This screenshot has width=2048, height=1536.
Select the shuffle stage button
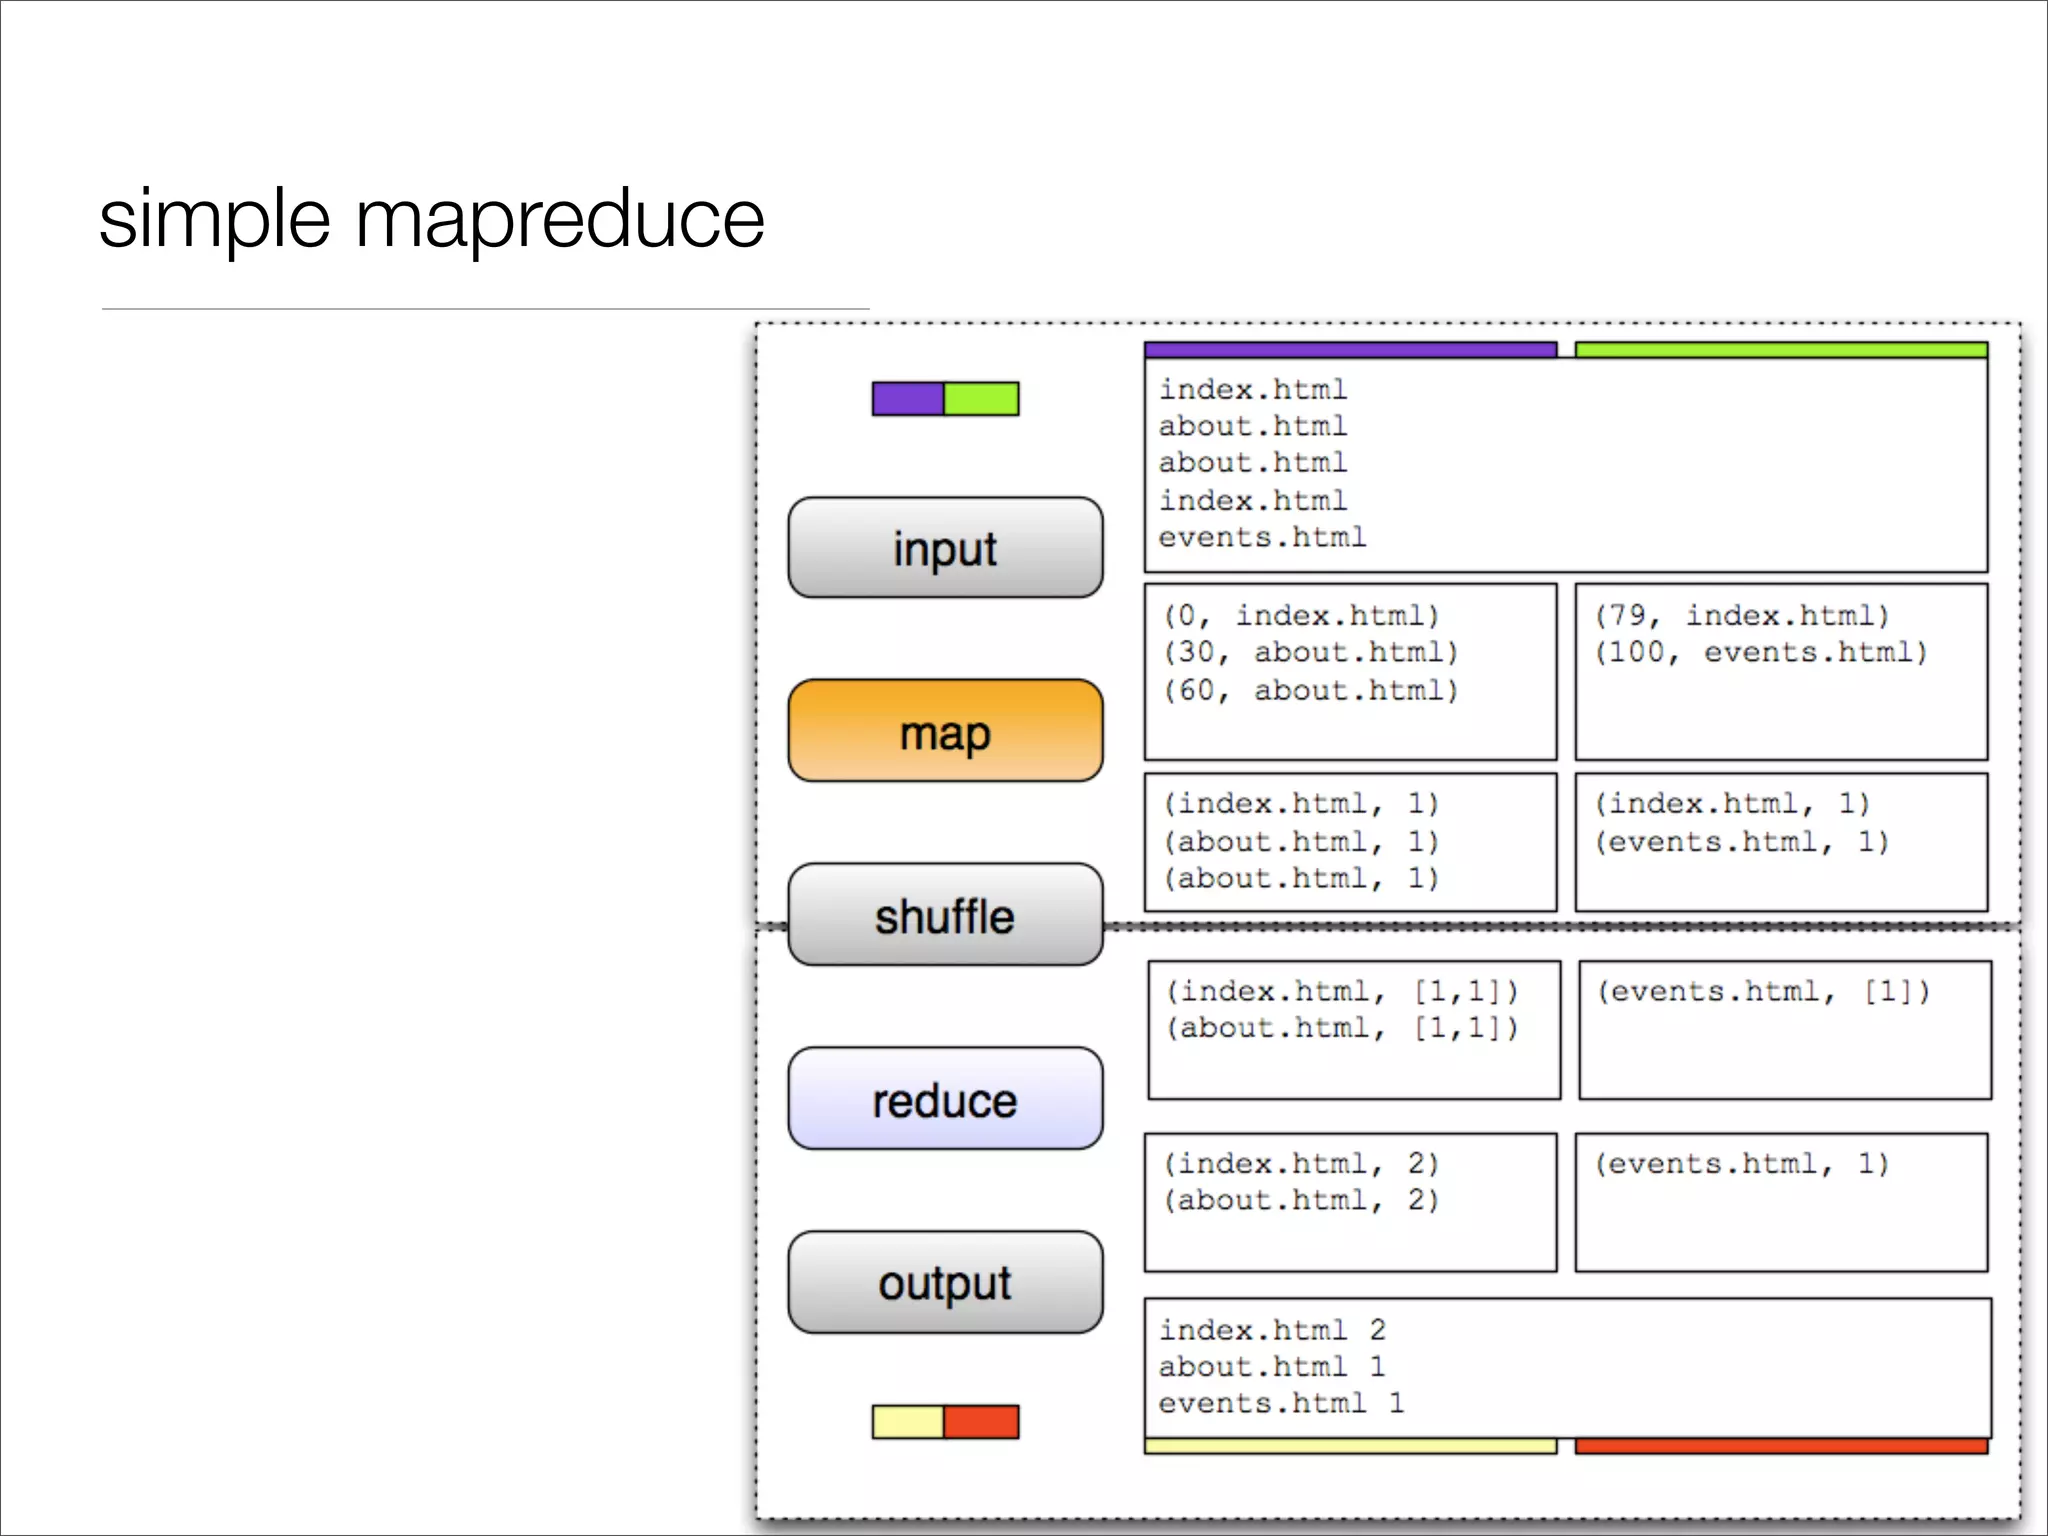[945, 915]
